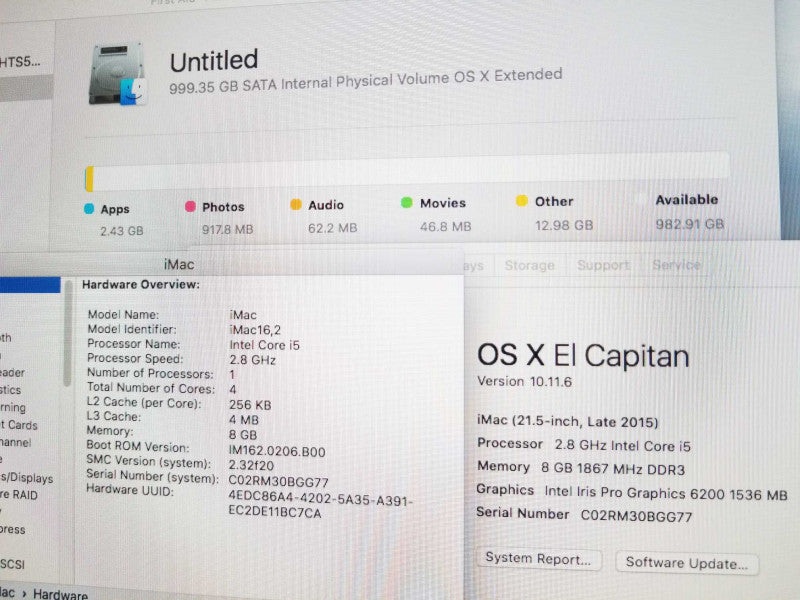Image resolution: width=800 pixels, height=600 pixels.
Task: Click the iMac (21.5-inch, Late 2015) line
Action: coord(567,421)
